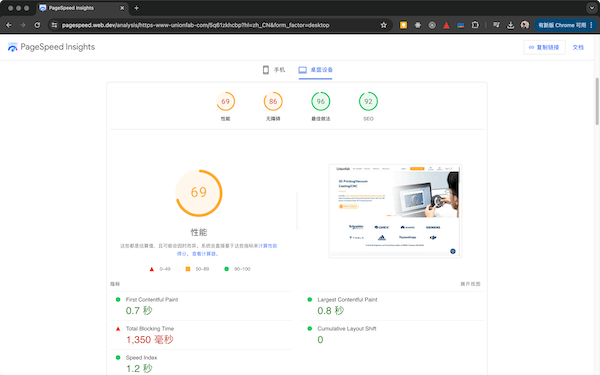Click the First Contentful Paint label
This screenshot has width=600, height=375.
(x=152, y=300)
